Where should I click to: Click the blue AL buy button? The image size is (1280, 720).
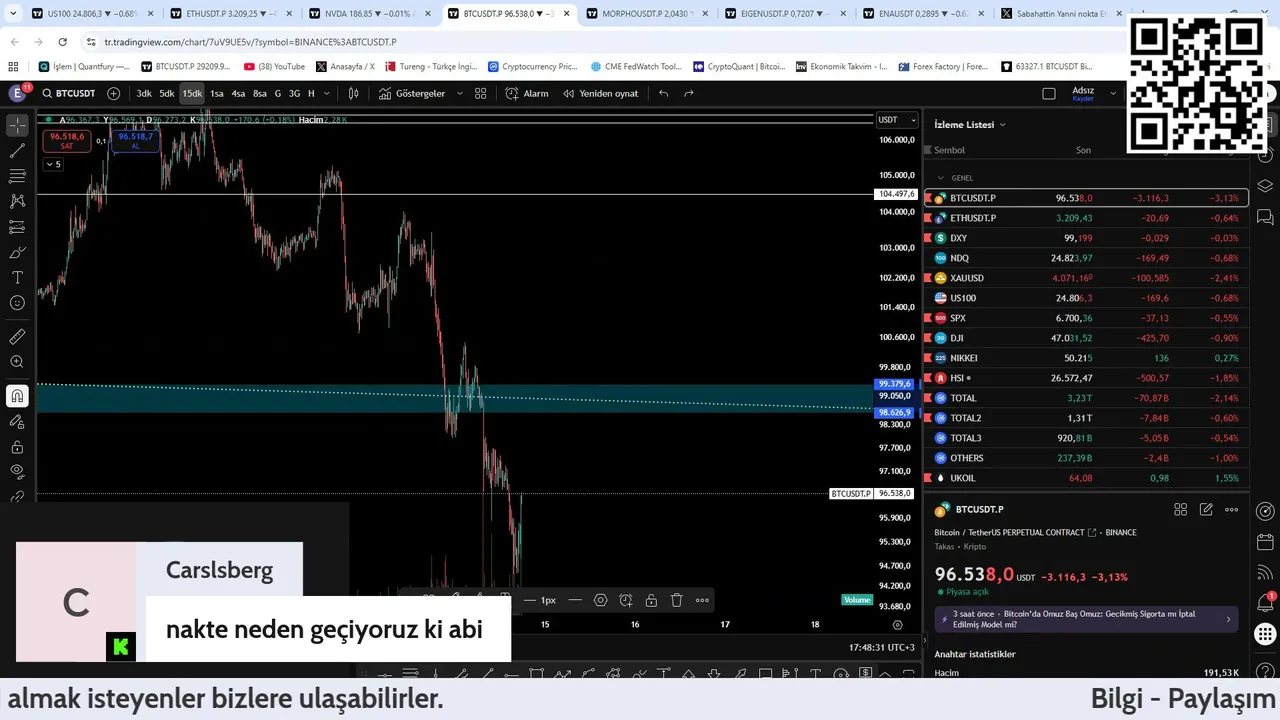[x=135, y=141]
